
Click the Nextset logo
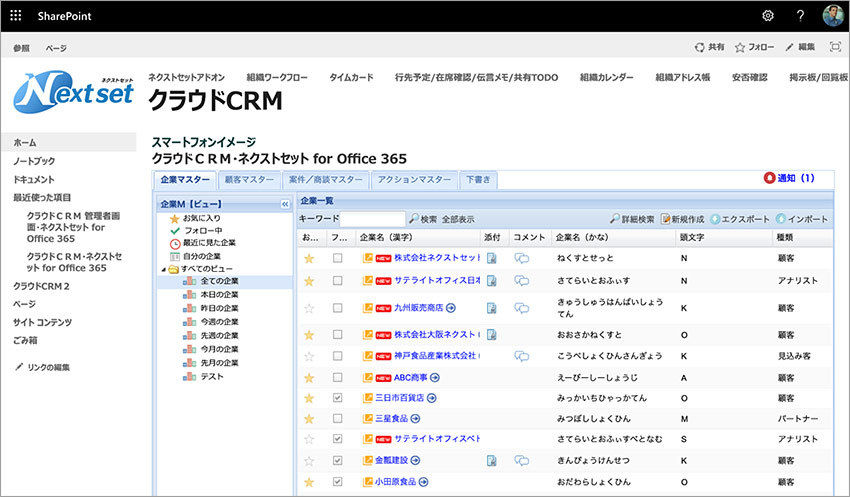[73, 92]
